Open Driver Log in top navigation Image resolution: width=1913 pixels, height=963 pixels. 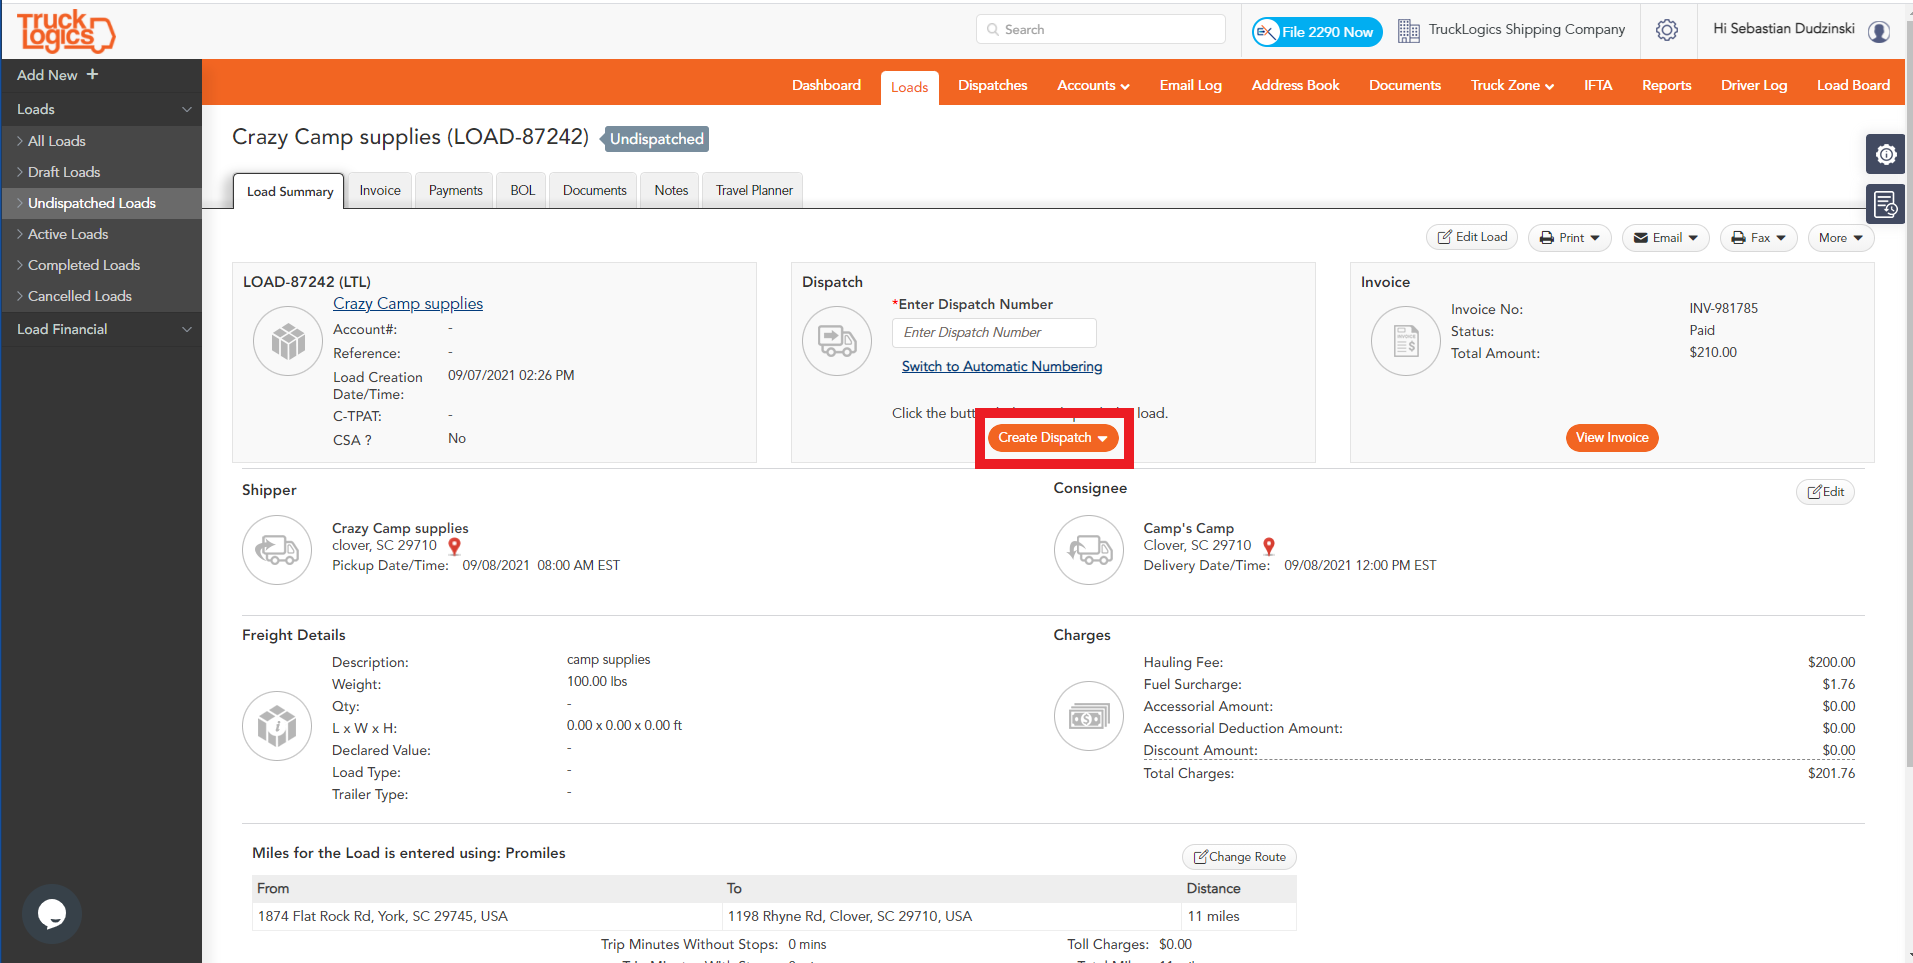(1754, 85)
